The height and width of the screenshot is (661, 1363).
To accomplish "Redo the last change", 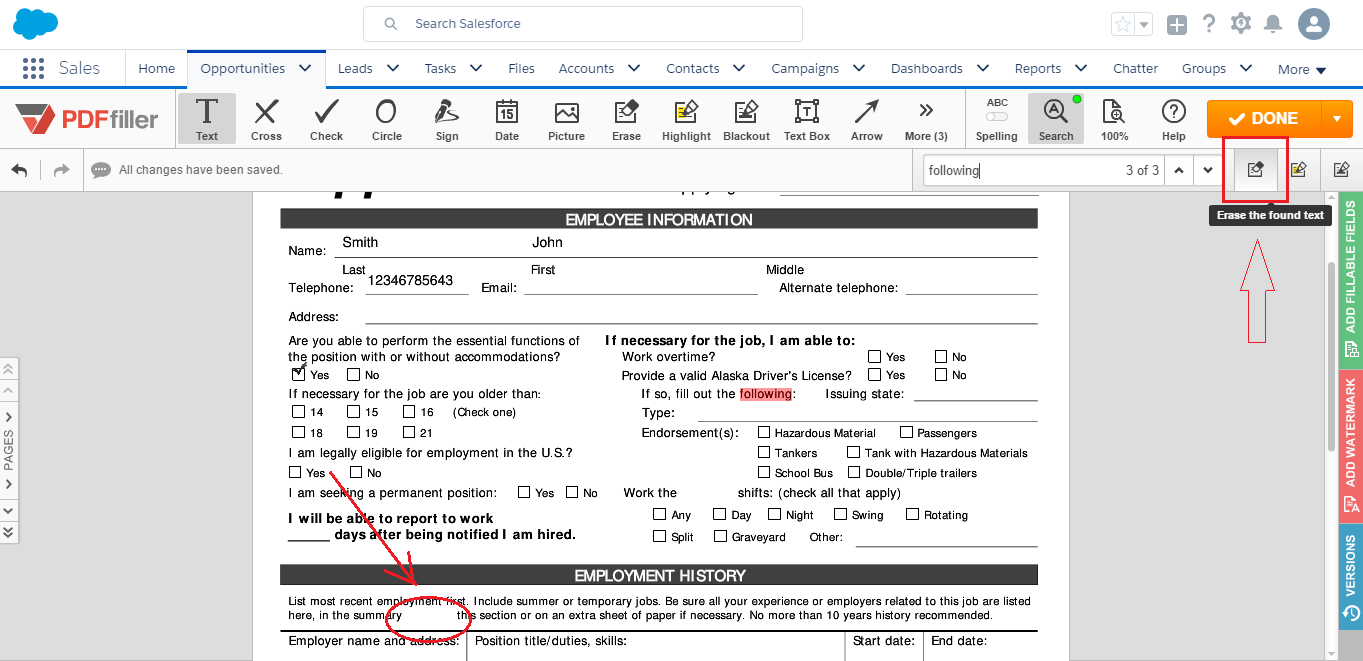I will pyautogui.click(x=62, y=170).
